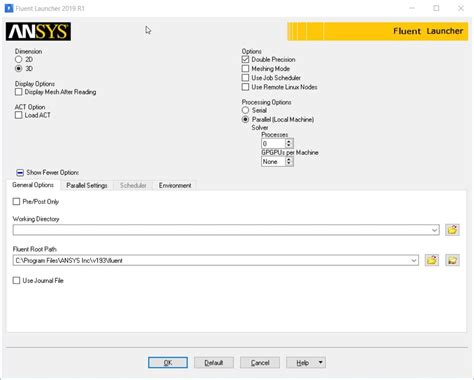474x380 pixels.
Task: Choose Serial processing option
Action: (245, 110)
